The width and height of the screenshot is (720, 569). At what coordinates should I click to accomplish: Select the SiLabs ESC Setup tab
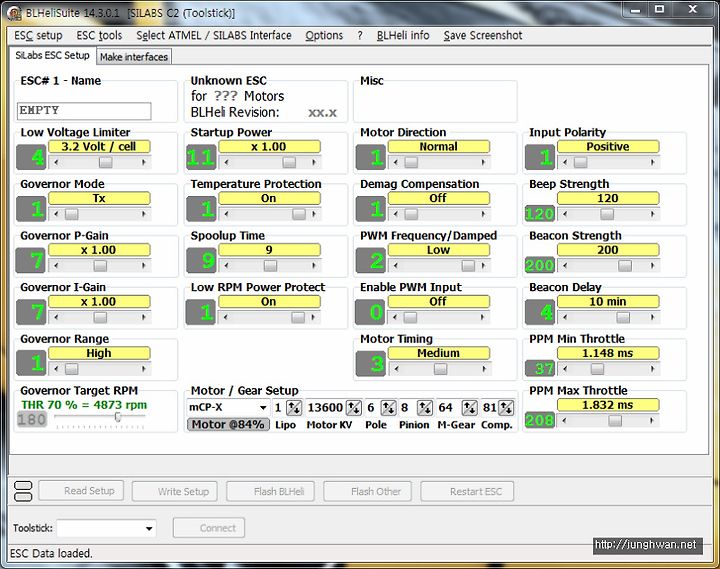52,55
